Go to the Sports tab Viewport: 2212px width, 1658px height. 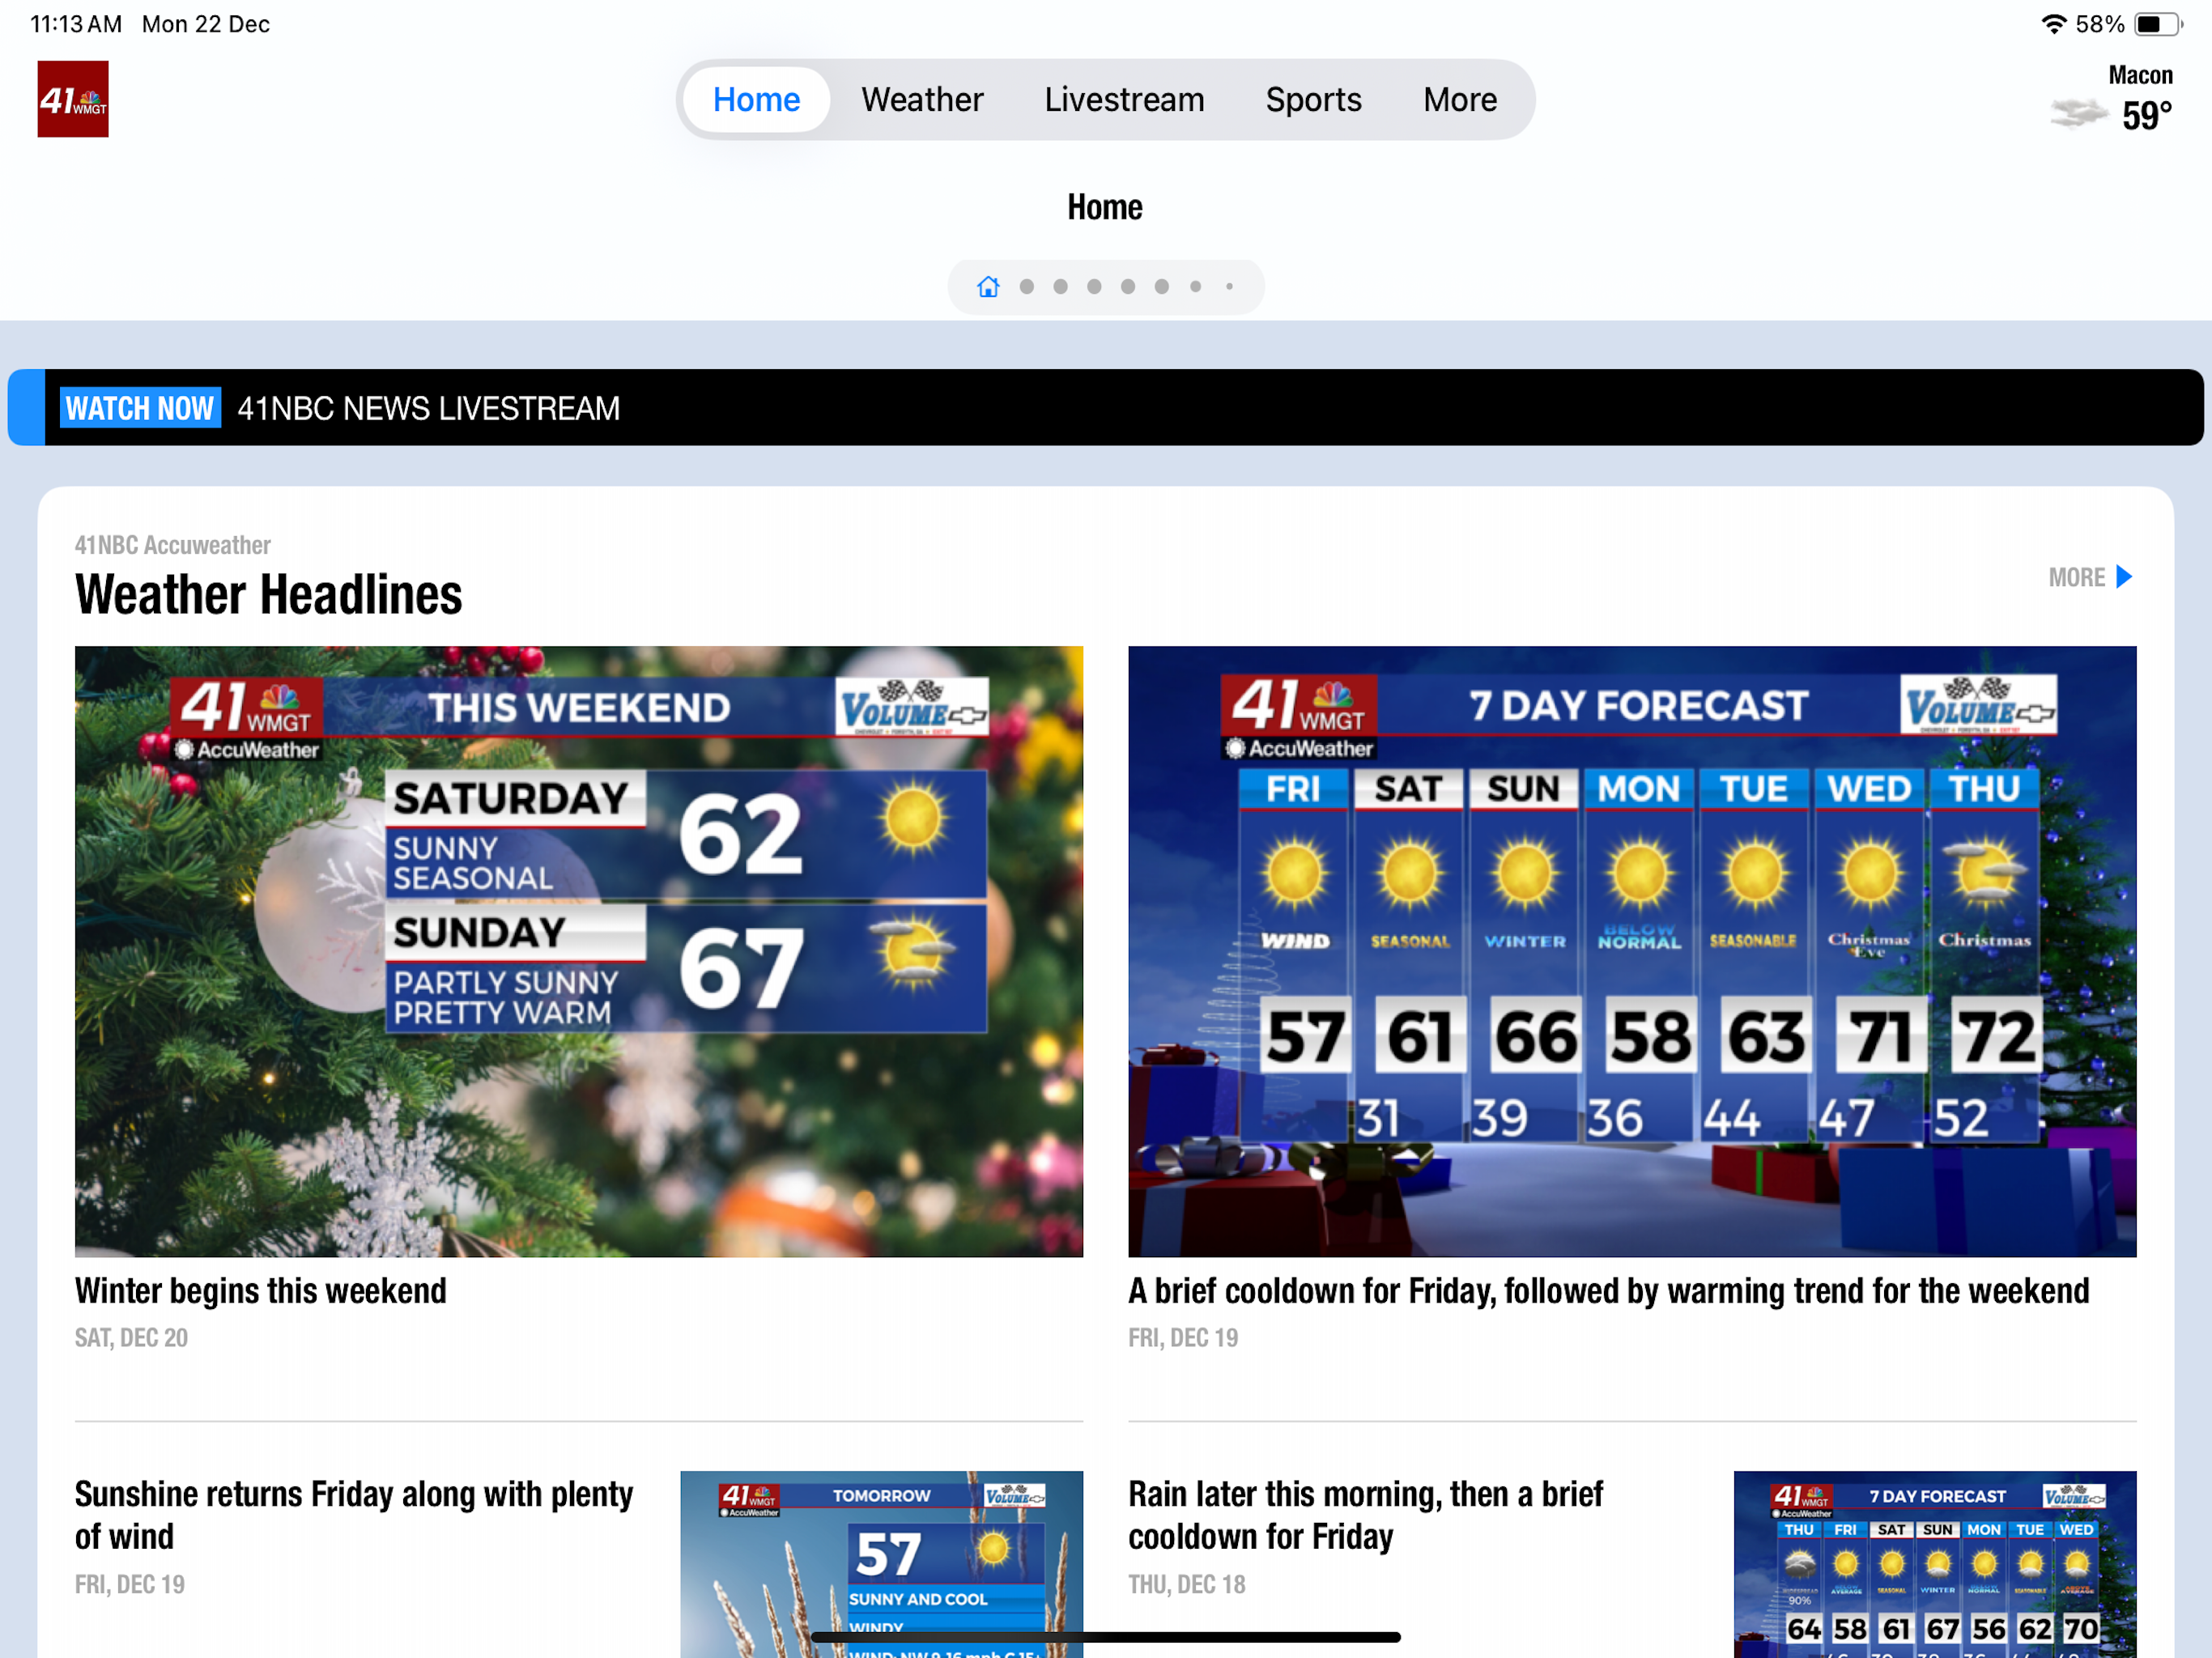point(1313,99)
